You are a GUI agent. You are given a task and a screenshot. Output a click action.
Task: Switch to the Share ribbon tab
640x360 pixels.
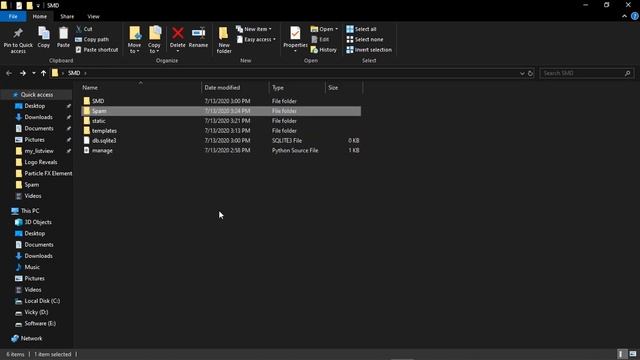pyautogui.click(x=67, y=16)
